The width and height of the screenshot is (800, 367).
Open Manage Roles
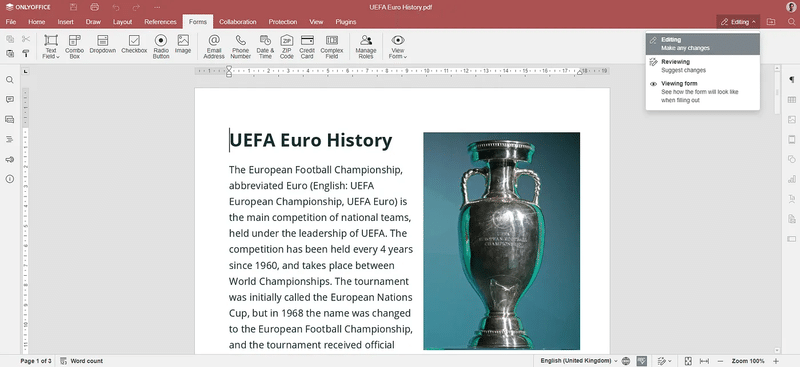pyautogui.click(x=366, y=46)
